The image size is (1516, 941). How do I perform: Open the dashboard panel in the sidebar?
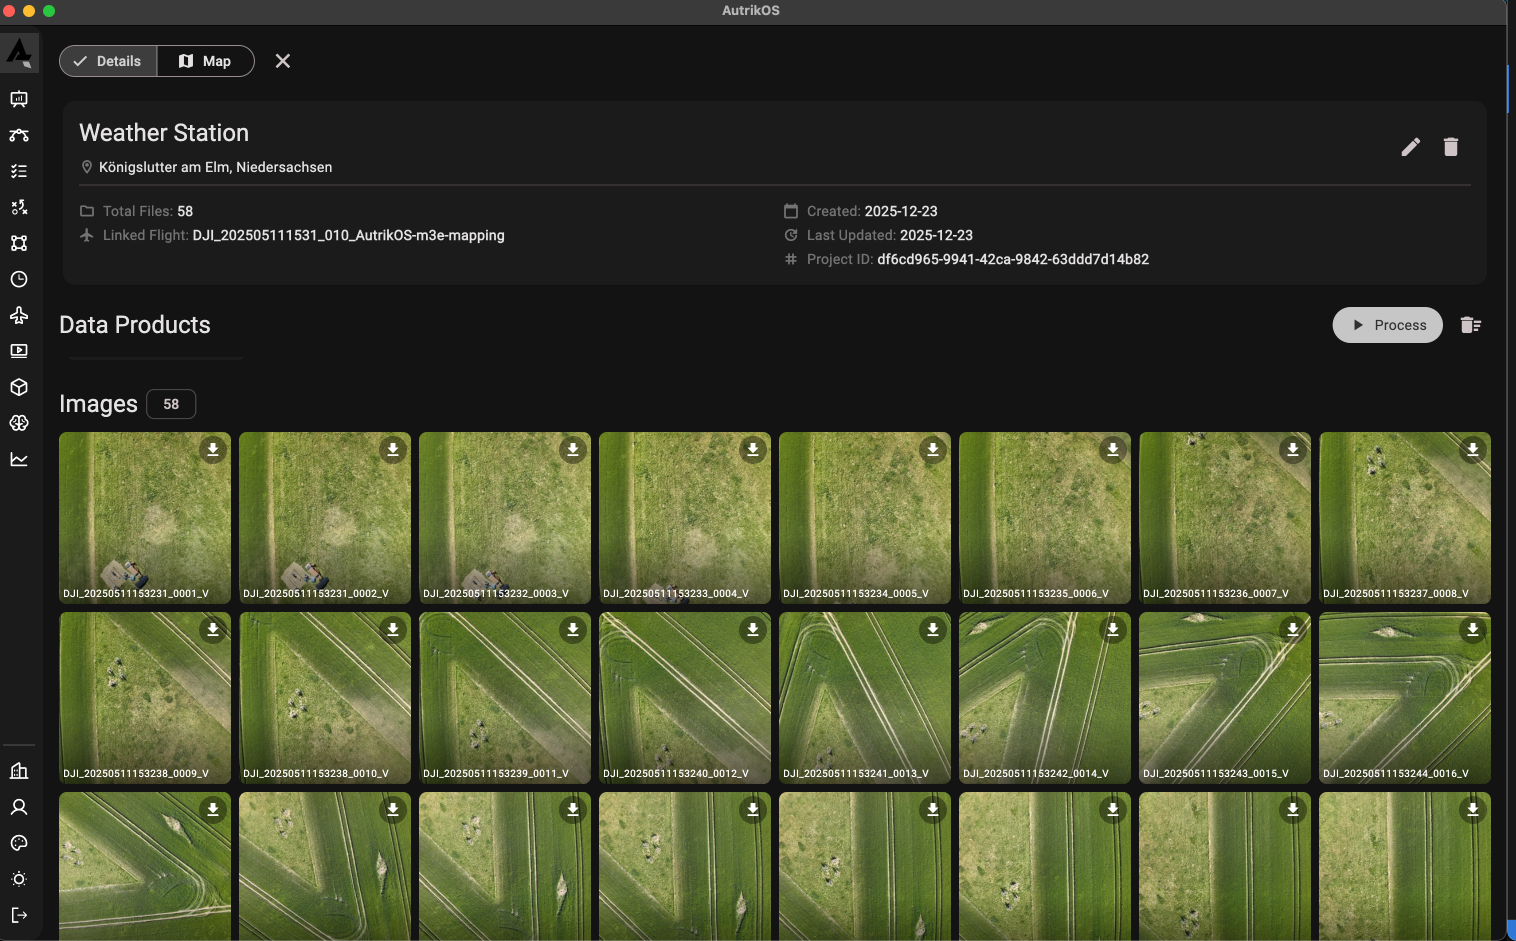click(x=19, y=99)
